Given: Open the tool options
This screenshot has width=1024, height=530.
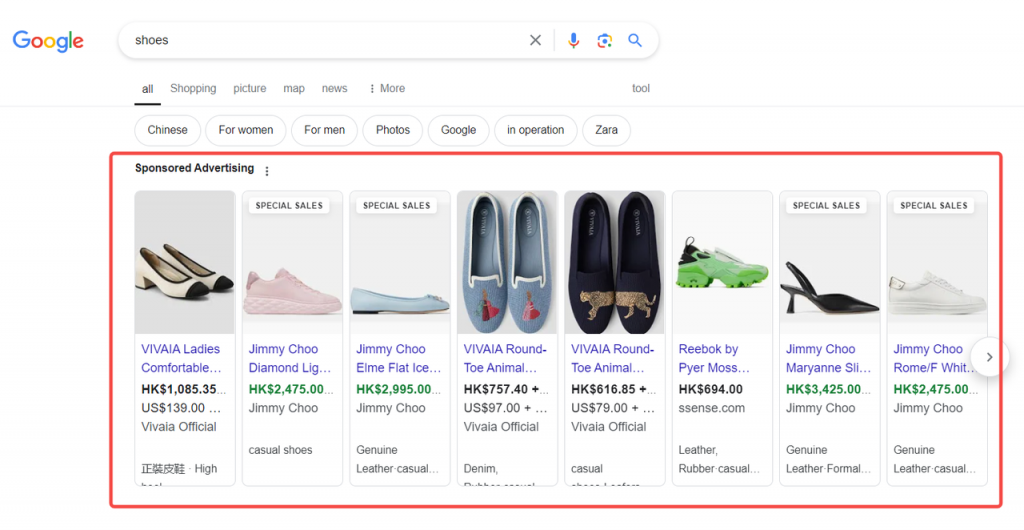Looking at the screenshot, I should click(x=641, y=88).
